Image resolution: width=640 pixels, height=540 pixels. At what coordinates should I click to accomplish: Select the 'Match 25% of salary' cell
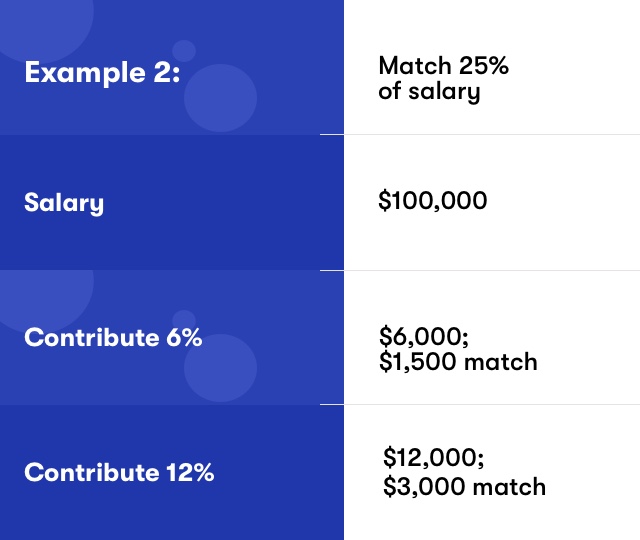point(443,78)
